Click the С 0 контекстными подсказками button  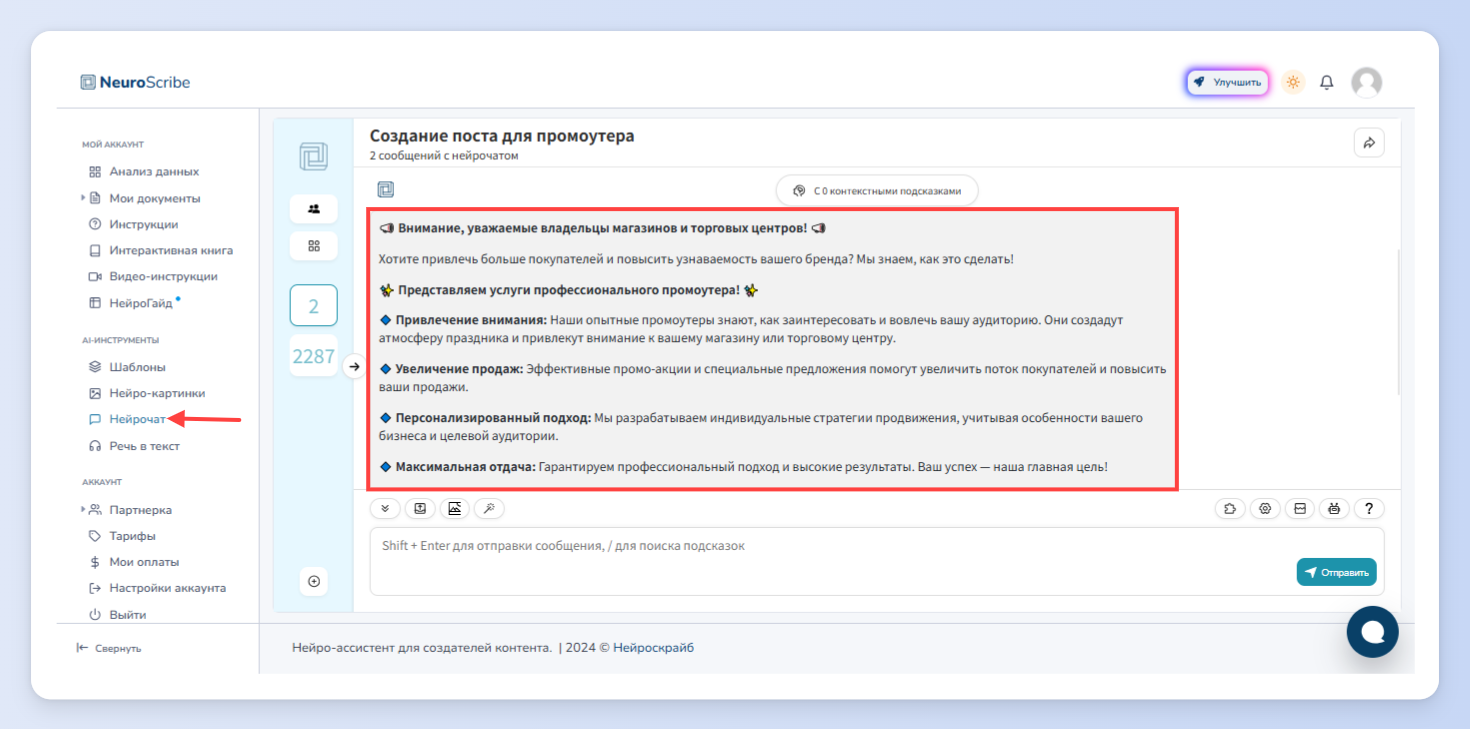tap(877, 190)
